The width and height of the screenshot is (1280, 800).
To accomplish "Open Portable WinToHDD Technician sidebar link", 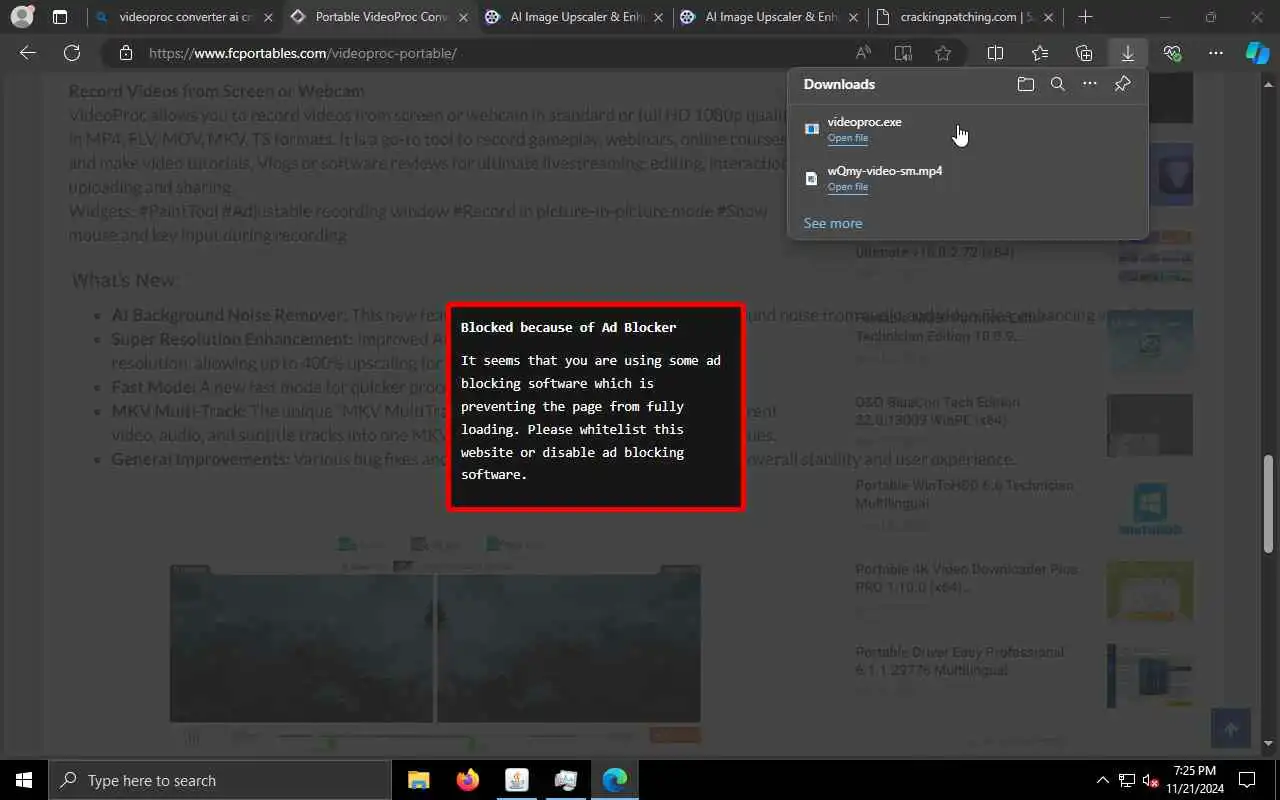I will 964,493.
